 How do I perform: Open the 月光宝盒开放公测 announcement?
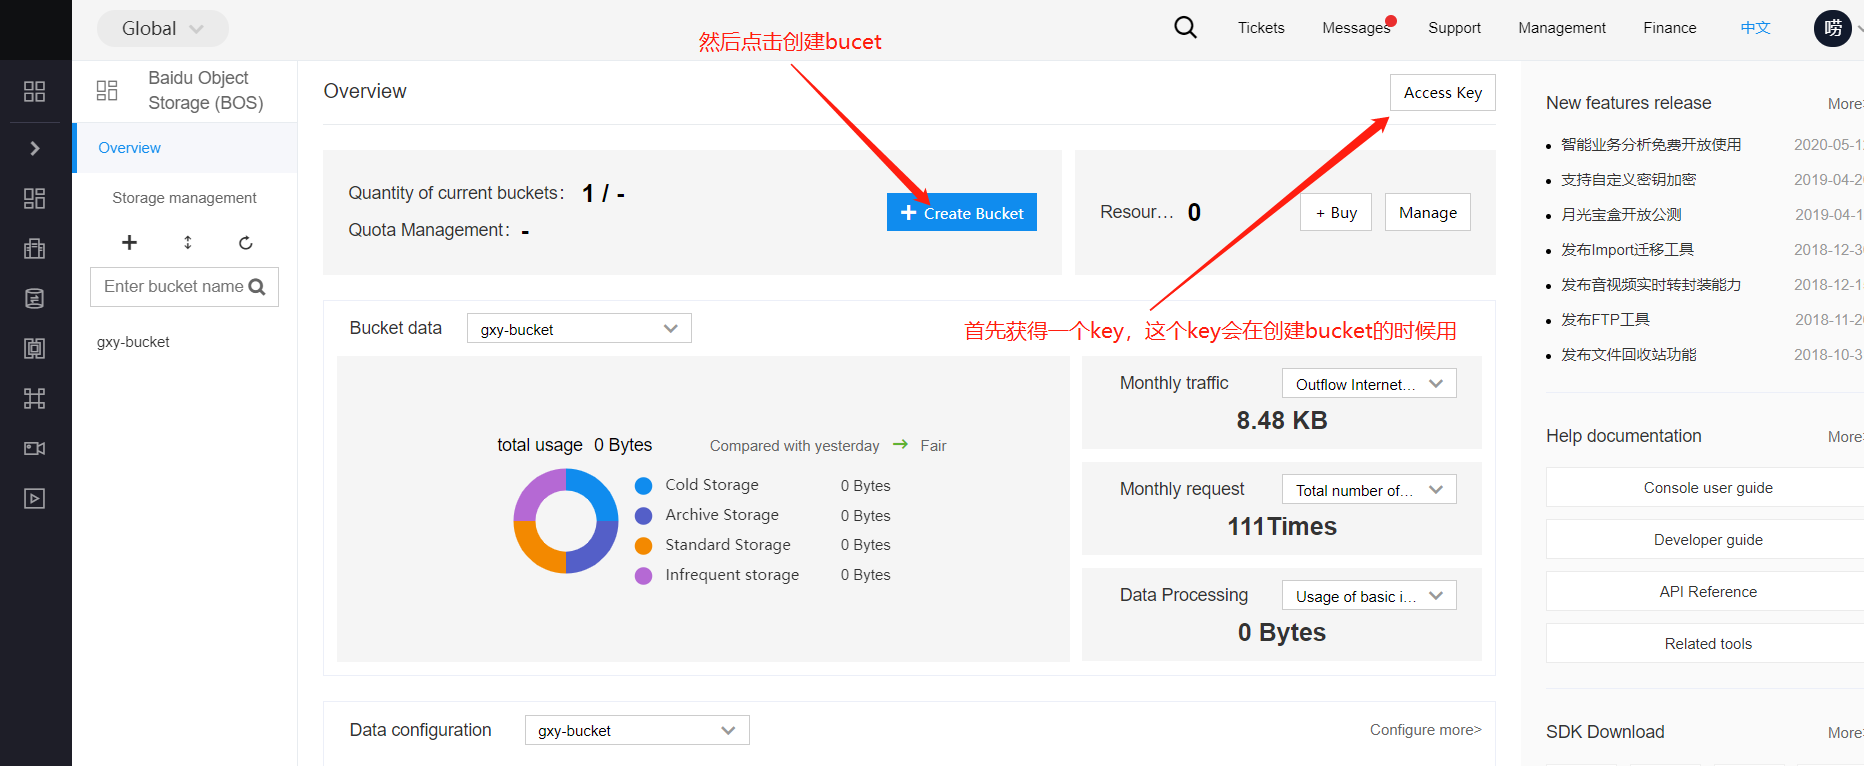click(x=1621, y=215)
